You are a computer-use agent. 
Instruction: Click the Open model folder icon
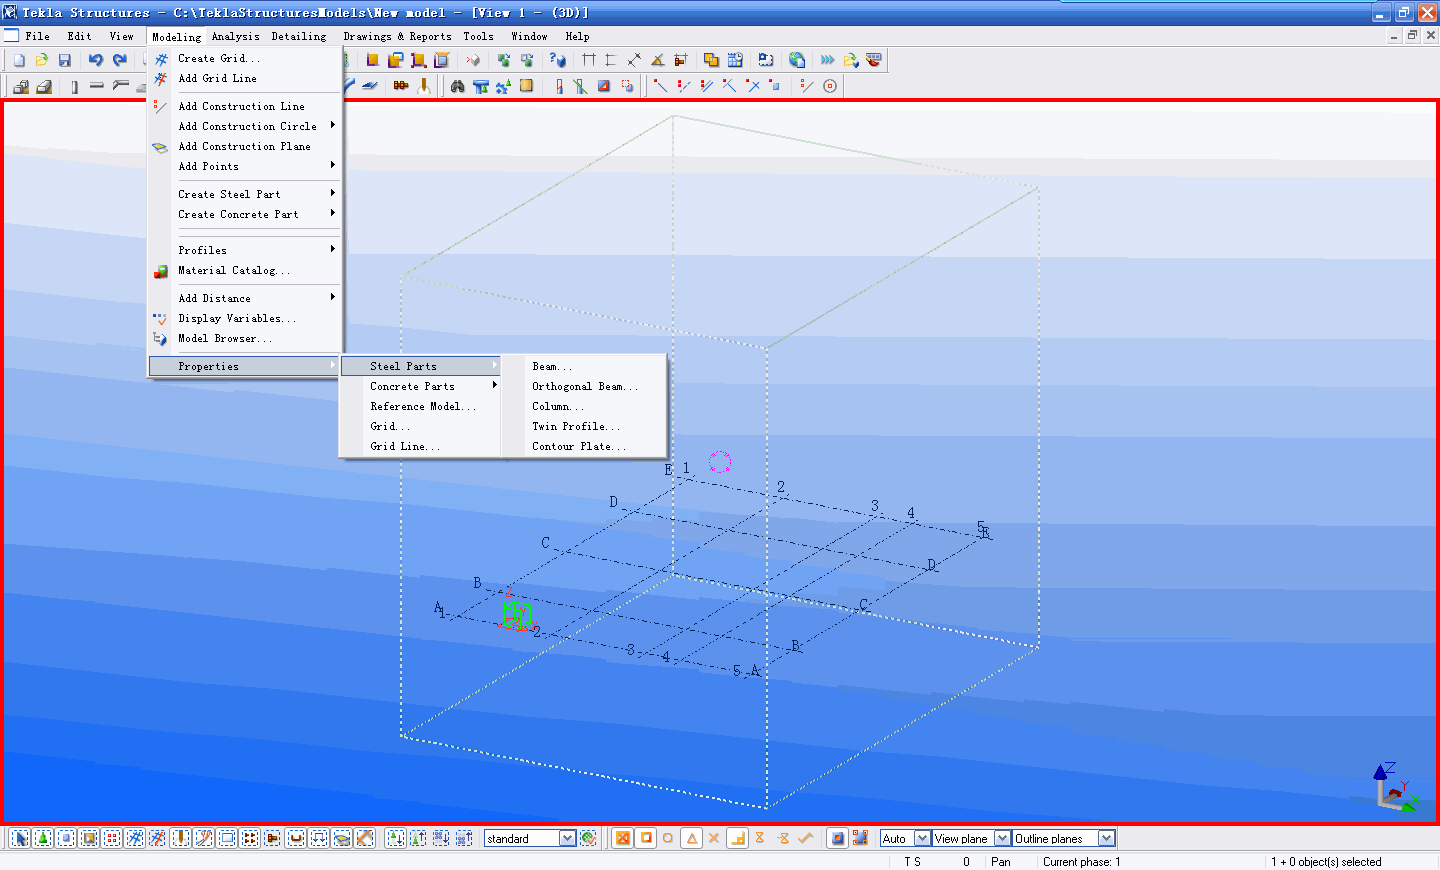tap(42, 60)
